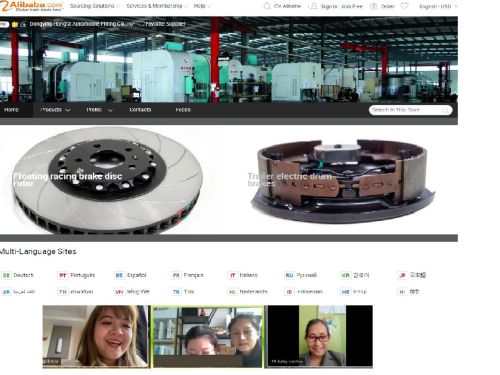
Task: Open the English - USD language dropdown
Action: [438, 6]
